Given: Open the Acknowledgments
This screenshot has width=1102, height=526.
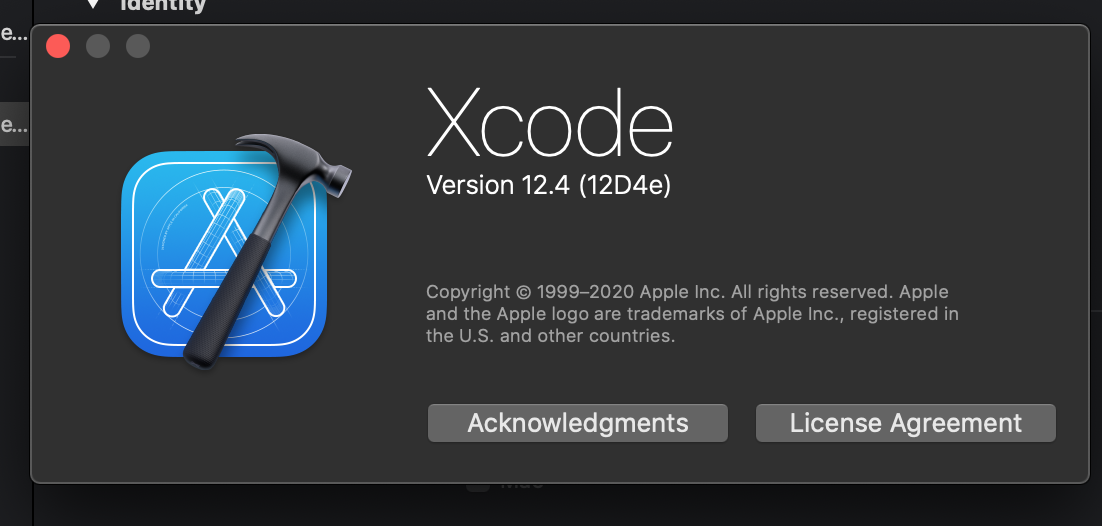Looking at the screenshot, I should pyautogui.click(x=577, y=423).
